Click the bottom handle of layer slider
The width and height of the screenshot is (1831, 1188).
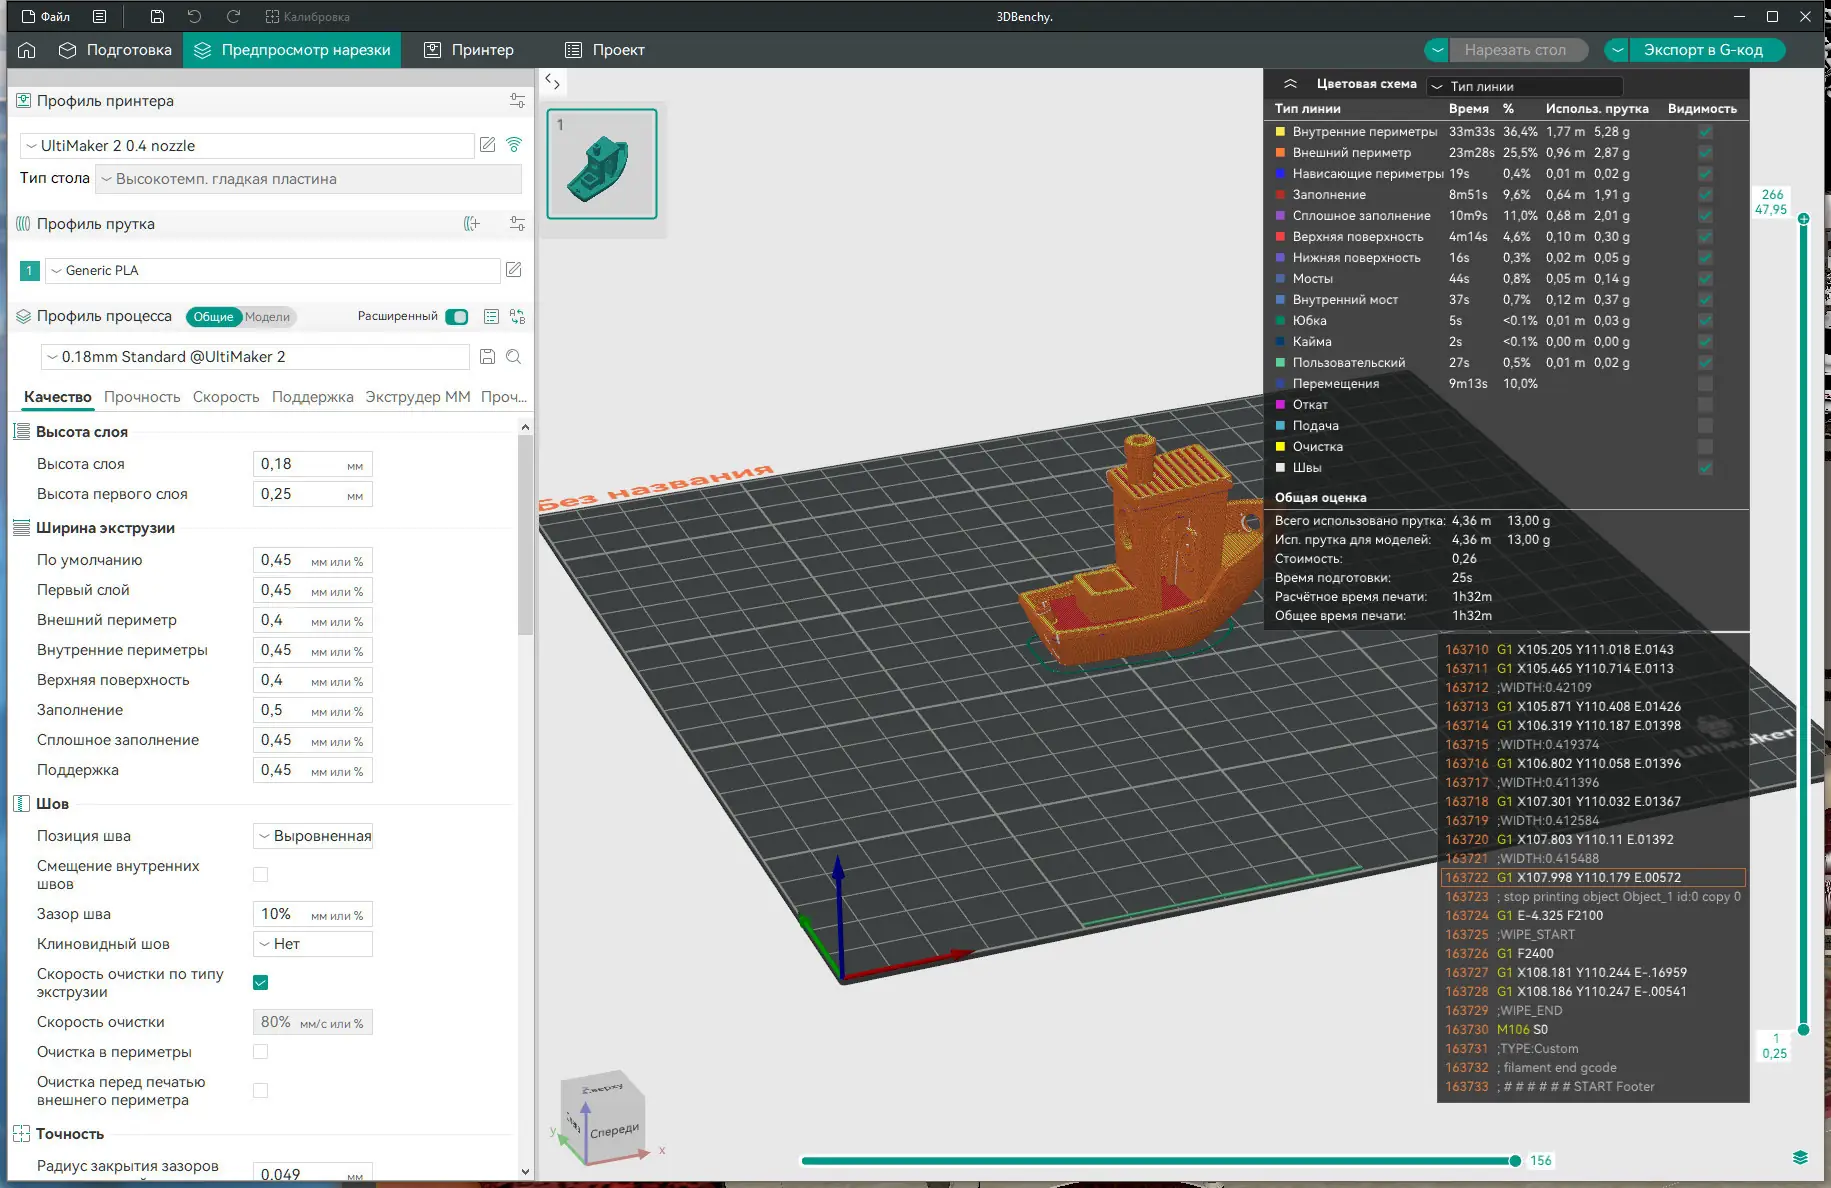[x=1803, y=1029]
